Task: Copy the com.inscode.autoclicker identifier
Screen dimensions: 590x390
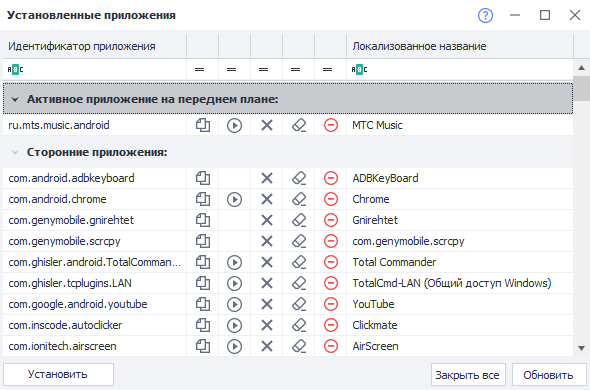Action: 203,325
